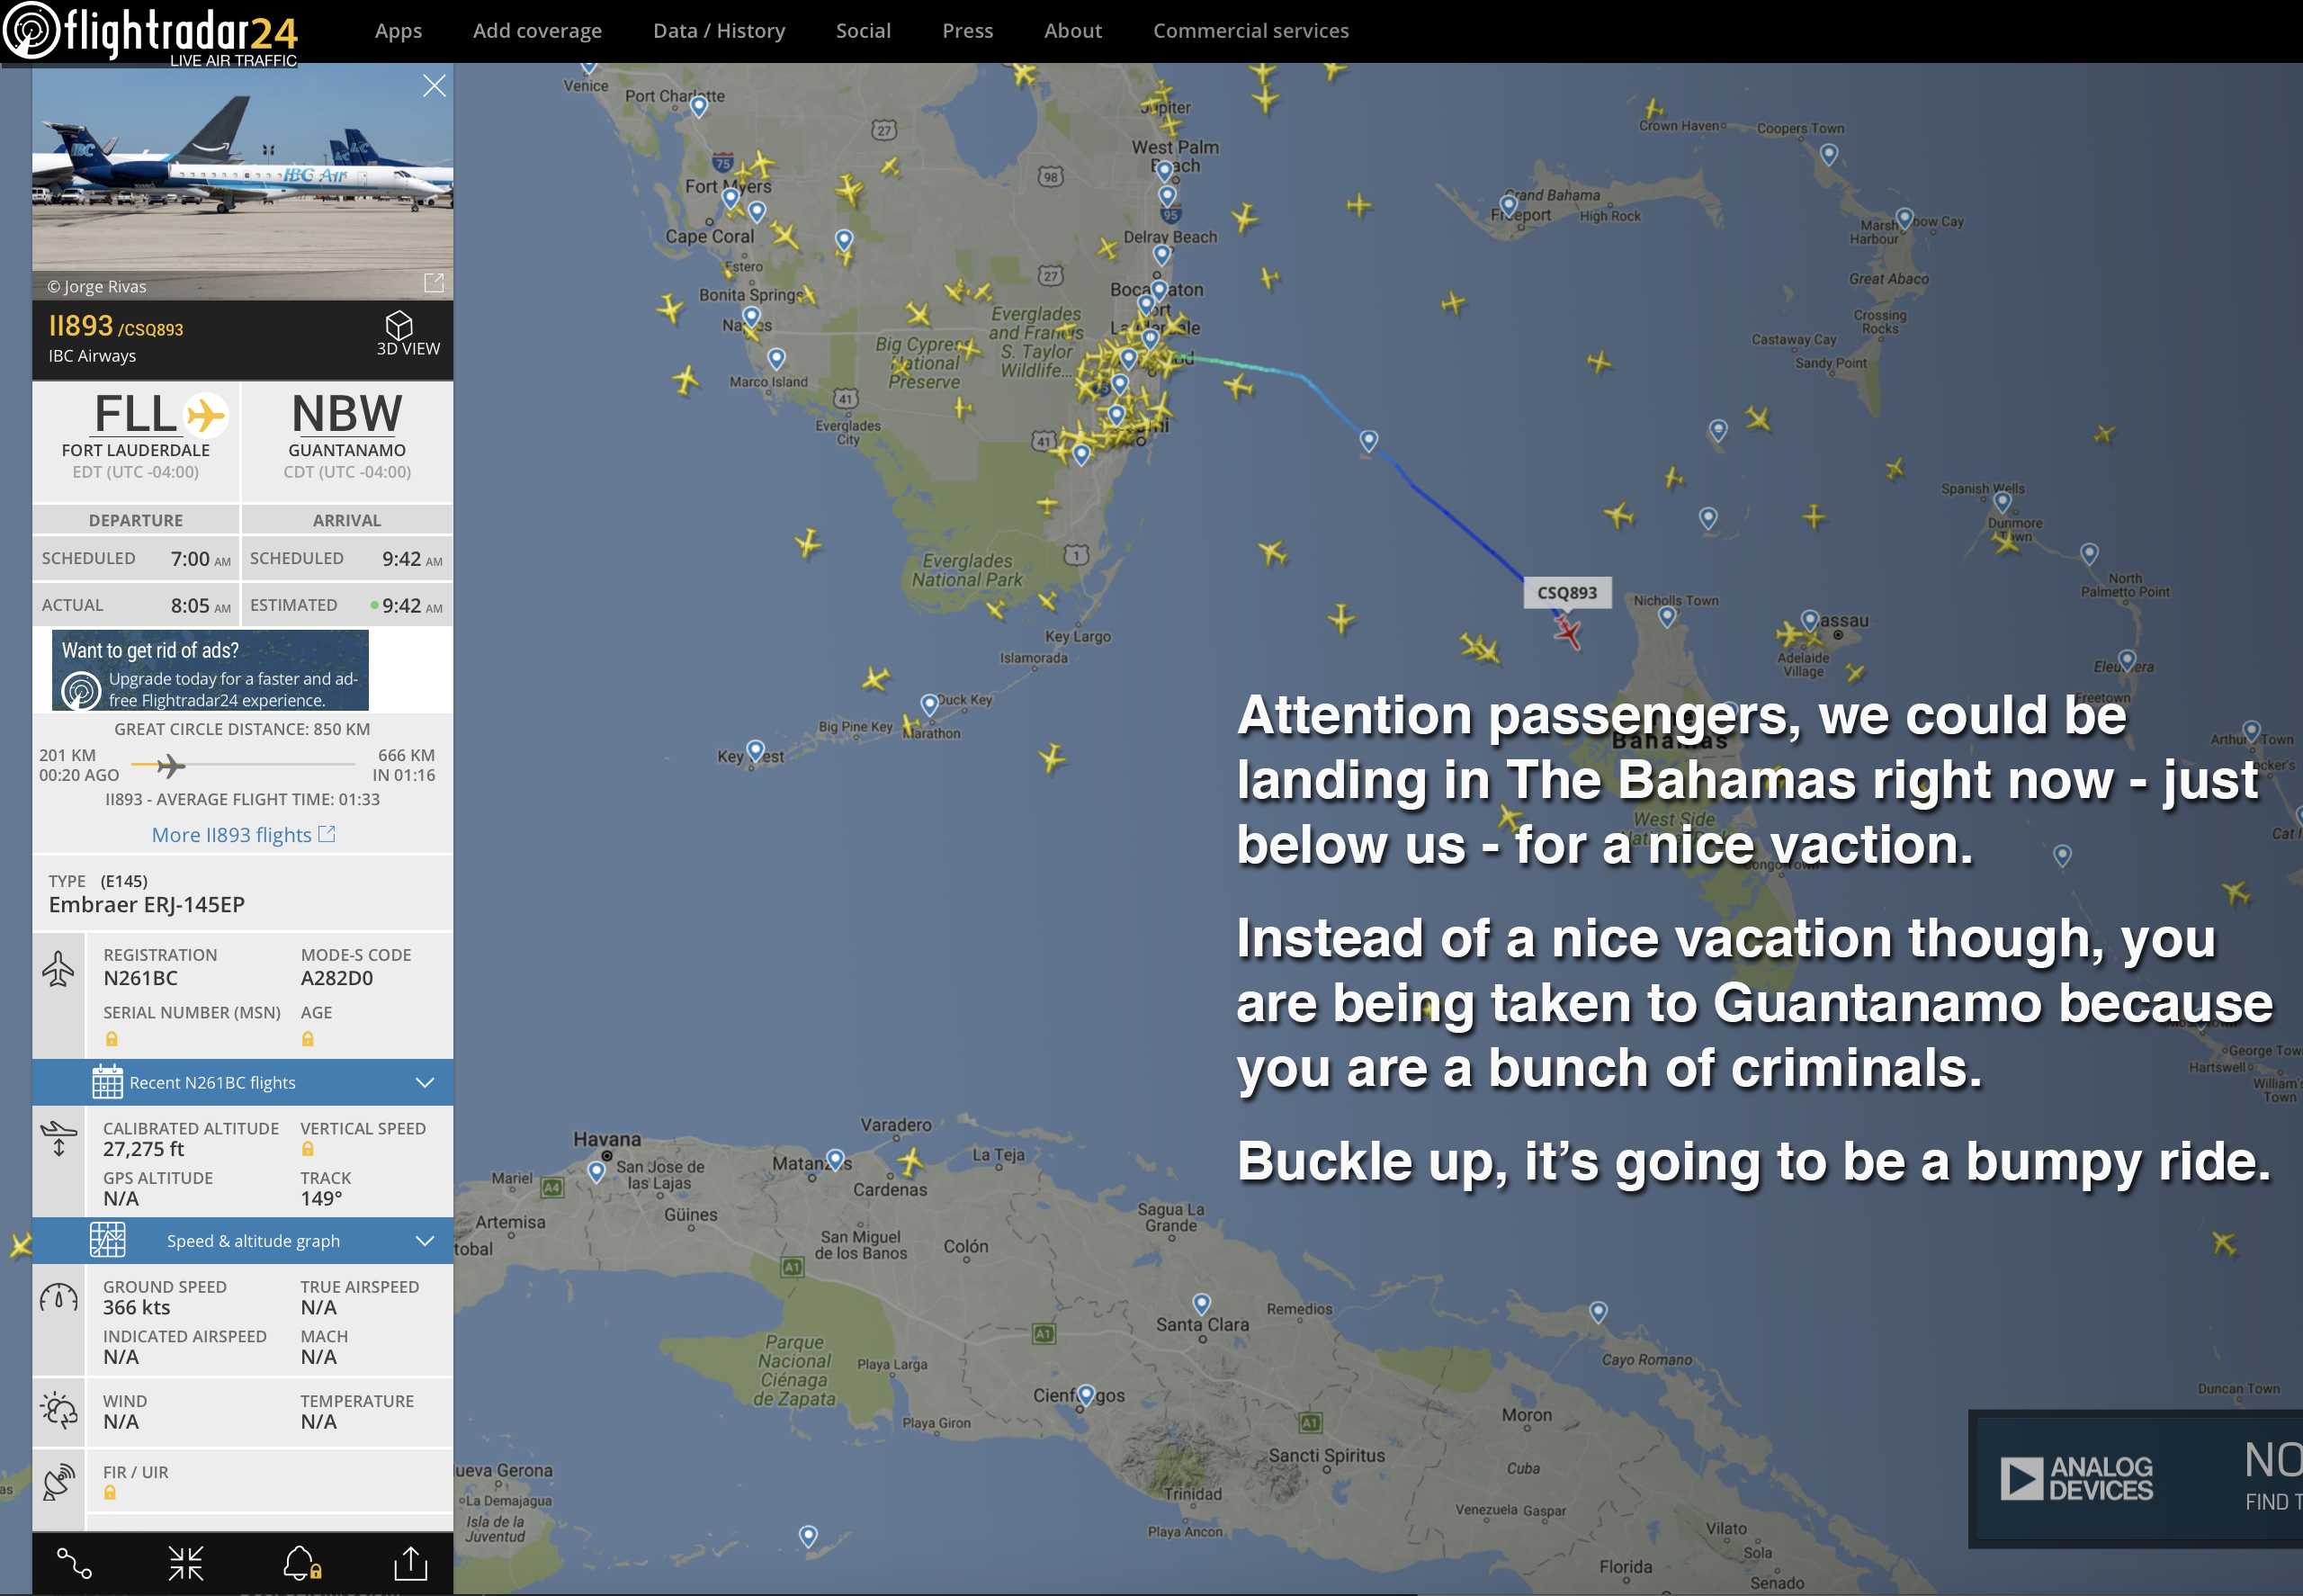The height and width of the screenshot is (1596, 2303).
Task: Click the flight progress plane marker
Action: coord(171,766)
